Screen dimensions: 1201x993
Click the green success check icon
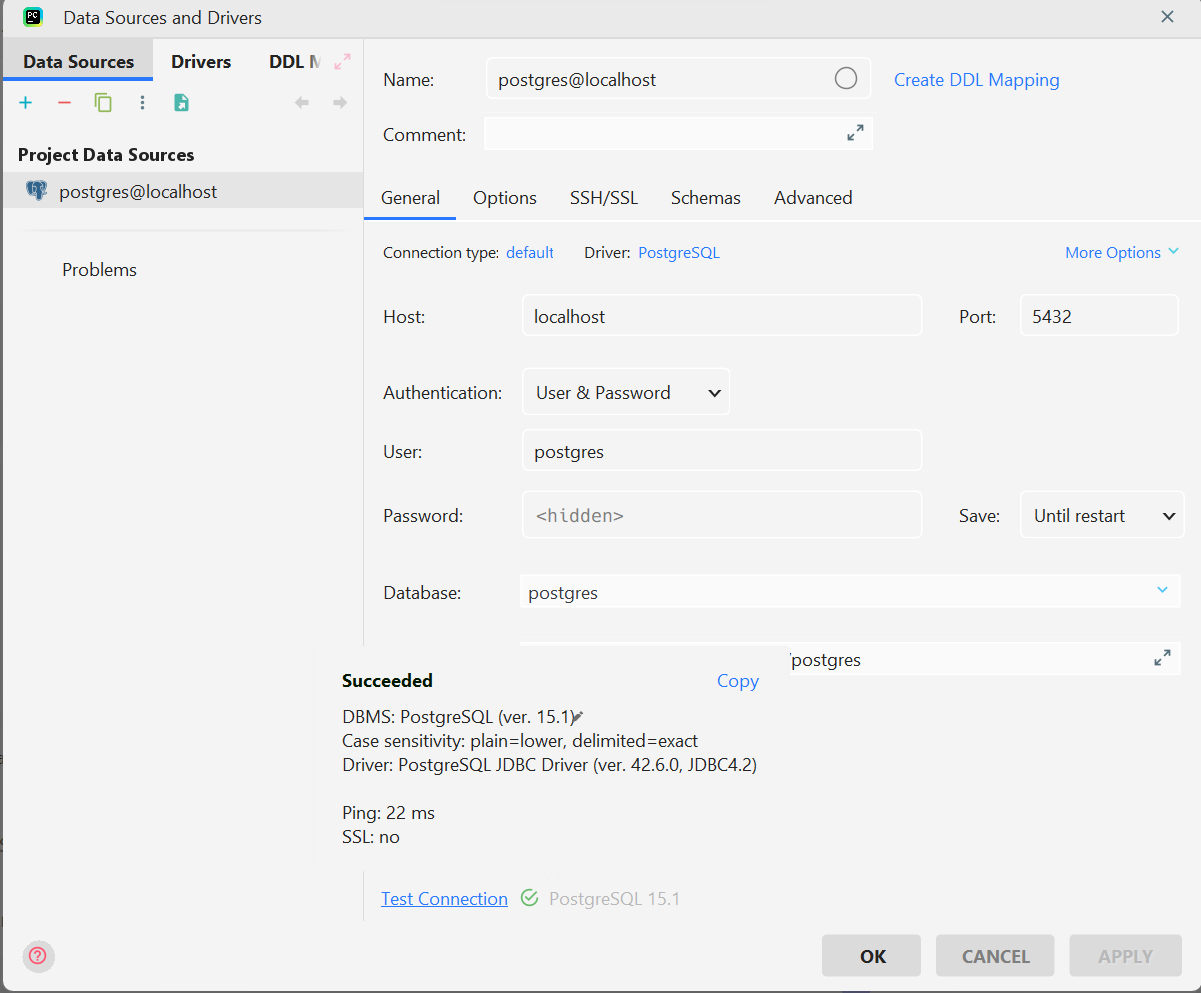[x=530, y=898]
